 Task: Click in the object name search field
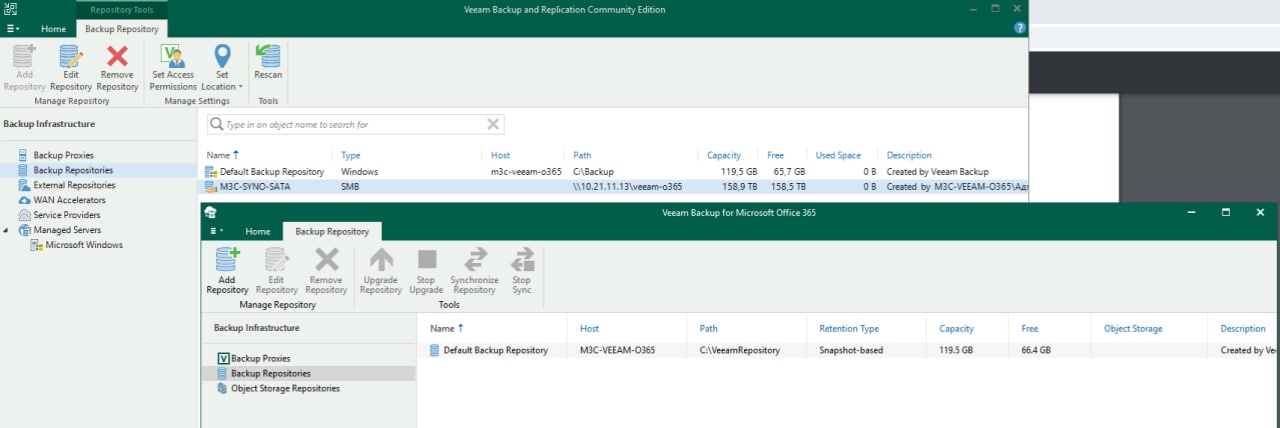coord(355,124)
